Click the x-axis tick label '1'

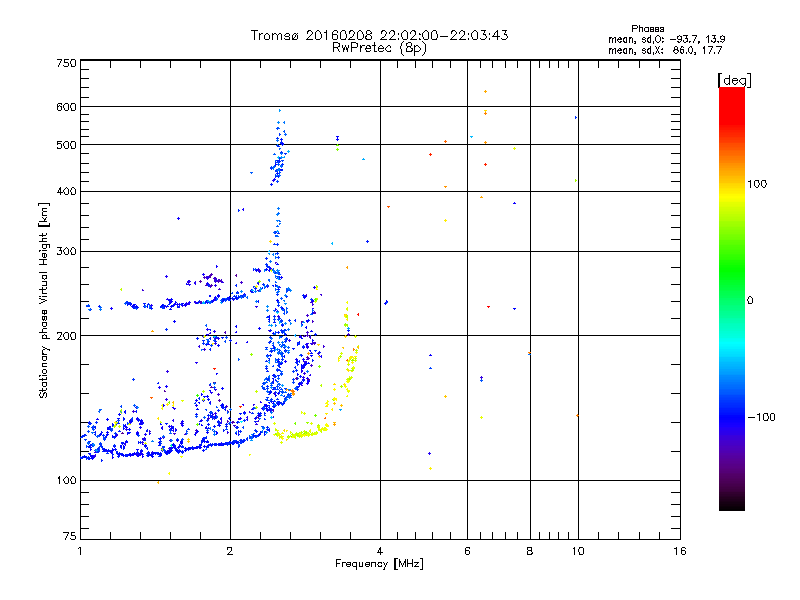click(x=80, y=551)
